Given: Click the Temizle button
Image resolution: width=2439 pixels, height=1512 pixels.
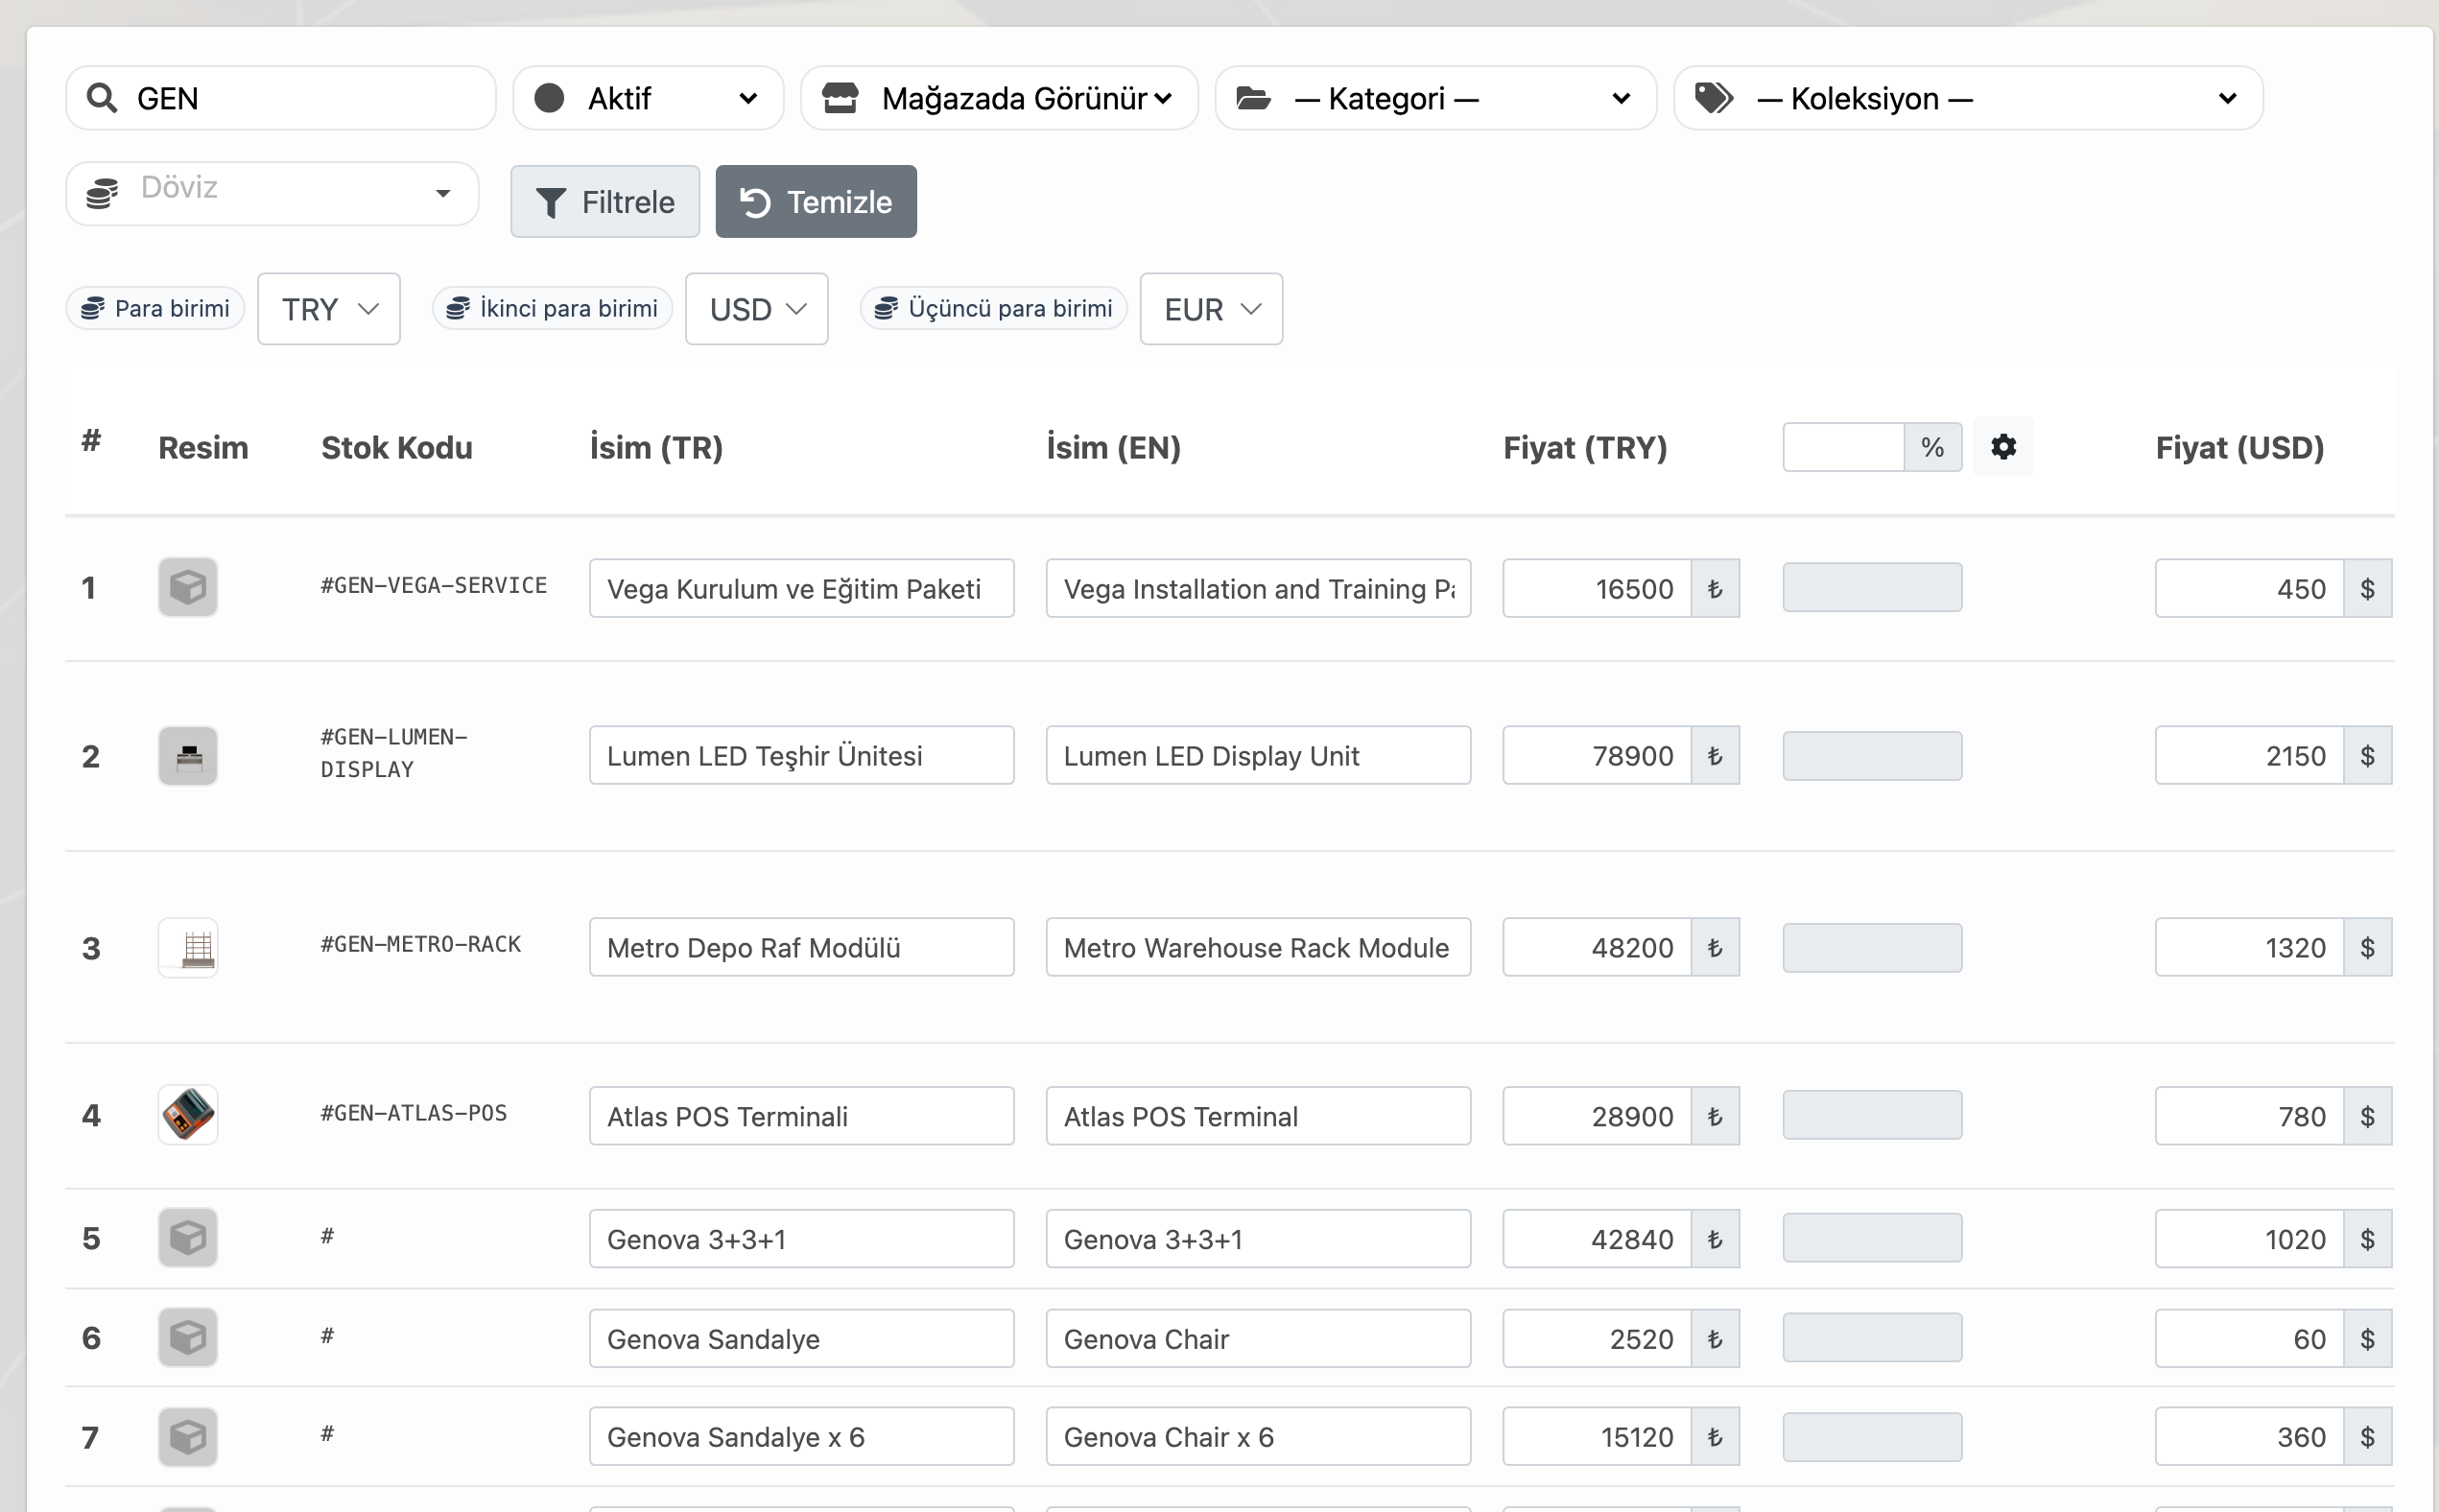Looking at the screenshot, I should [x=816, y=202].
